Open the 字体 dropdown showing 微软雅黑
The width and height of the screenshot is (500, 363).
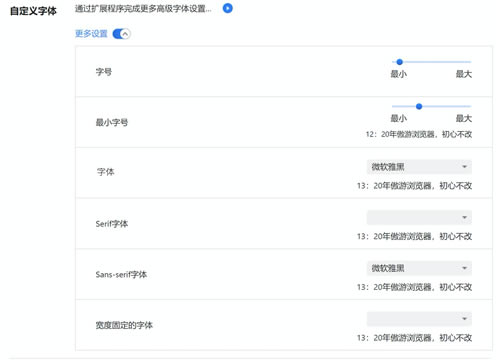coord(419,167)
